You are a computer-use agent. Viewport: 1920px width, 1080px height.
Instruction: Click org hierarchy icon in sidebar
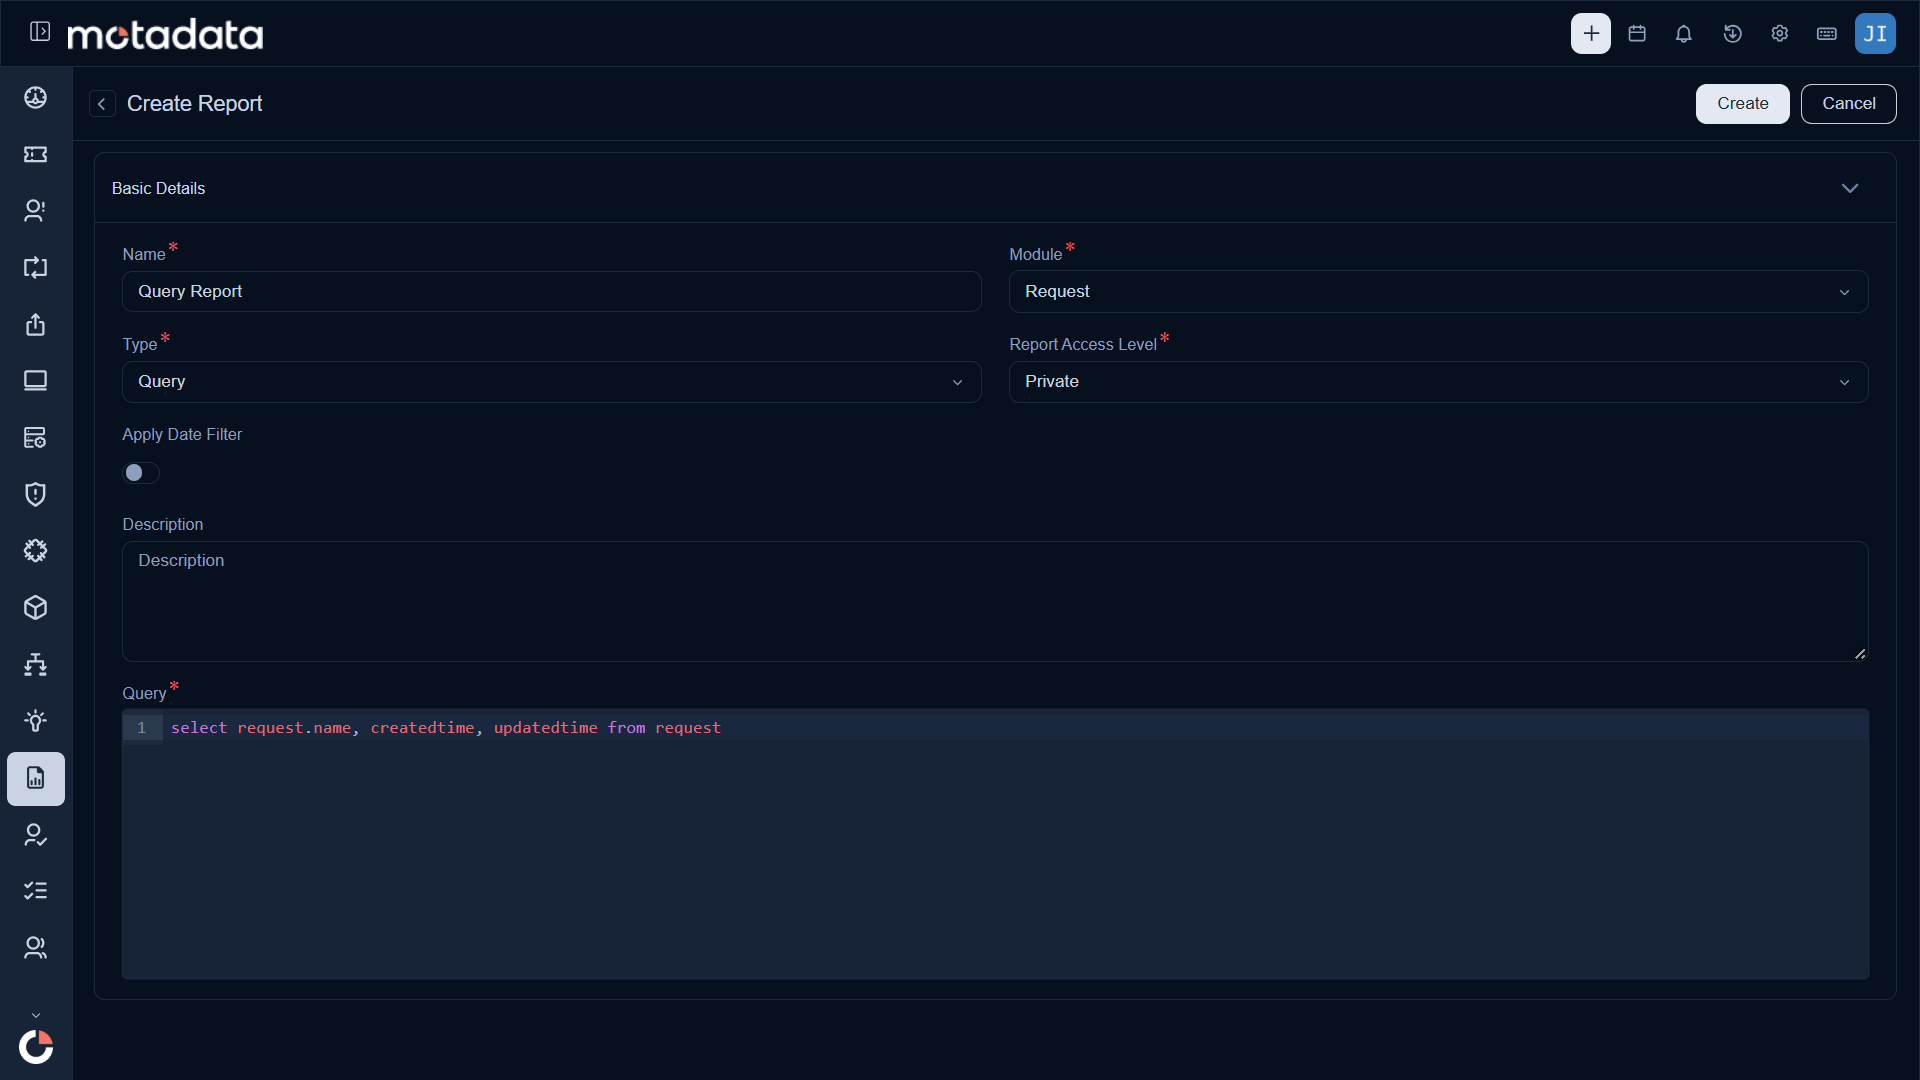pyautogui.click(x=36, y=664)
